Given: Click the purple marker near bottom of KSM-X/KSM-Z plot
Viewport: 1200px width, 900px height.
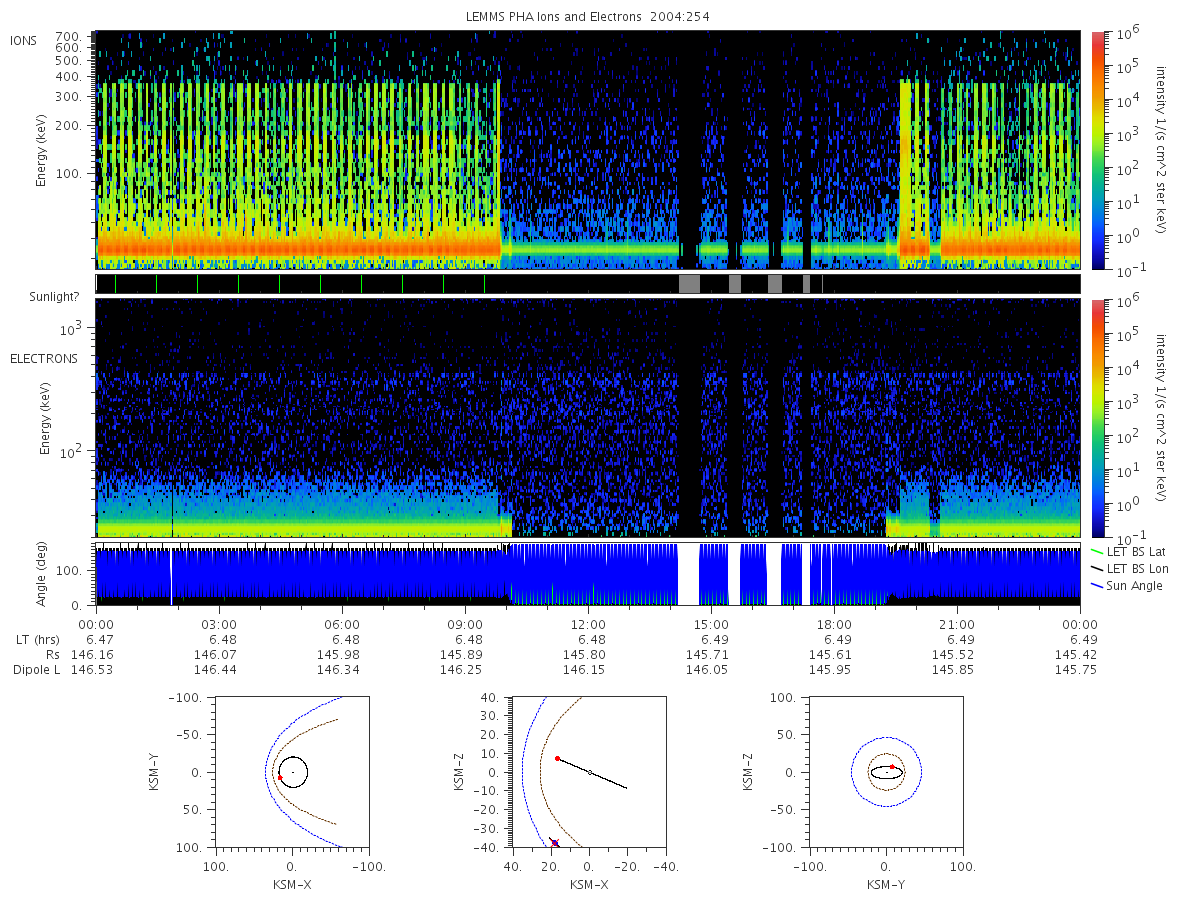Looking at the screenshot, I should pos(556,844).
